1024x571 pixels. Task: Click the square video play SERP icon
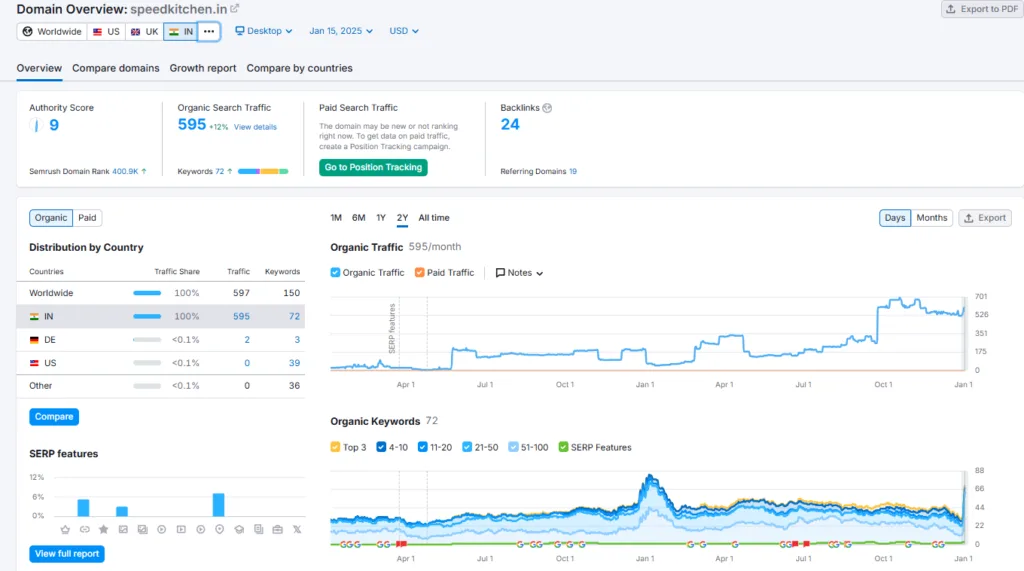click(181, 529)
